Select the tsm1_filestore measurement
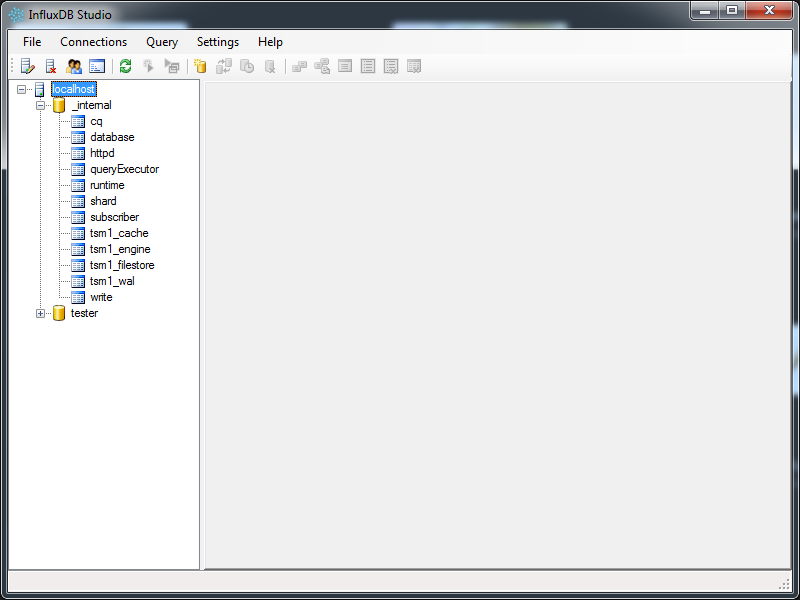Viewport: 800px width, 600px height. click(x=122, y=265)
